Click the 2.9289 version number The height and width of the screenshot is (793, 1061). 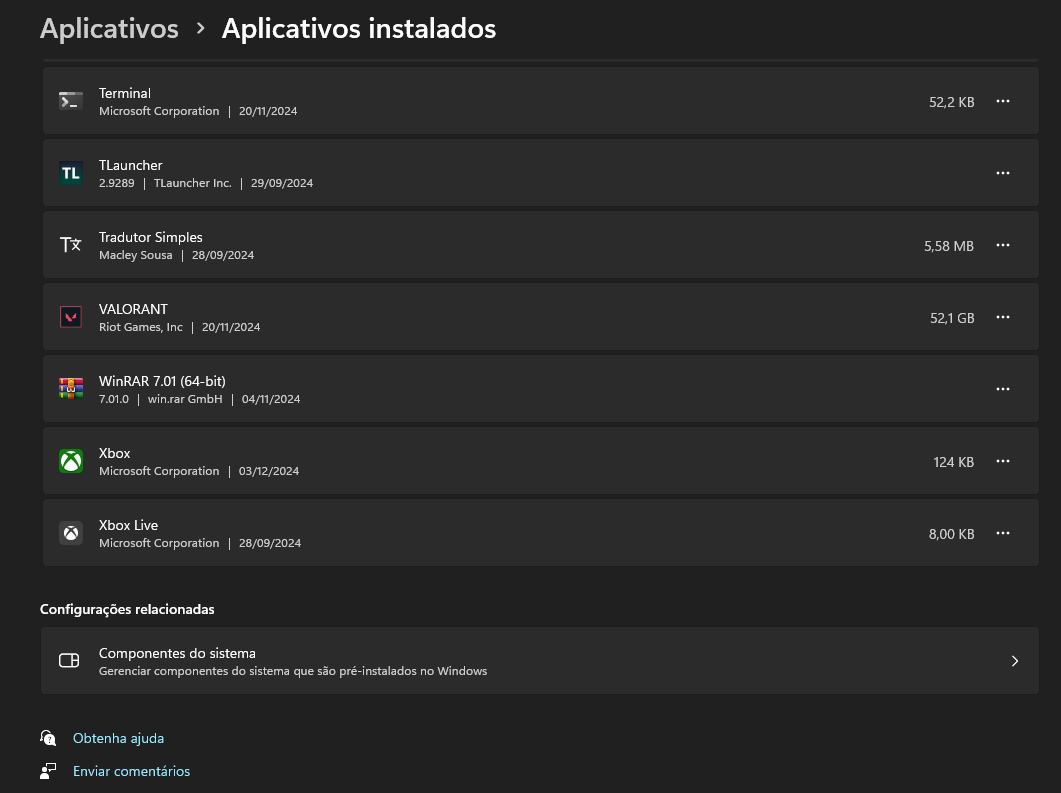coord(116,183)
